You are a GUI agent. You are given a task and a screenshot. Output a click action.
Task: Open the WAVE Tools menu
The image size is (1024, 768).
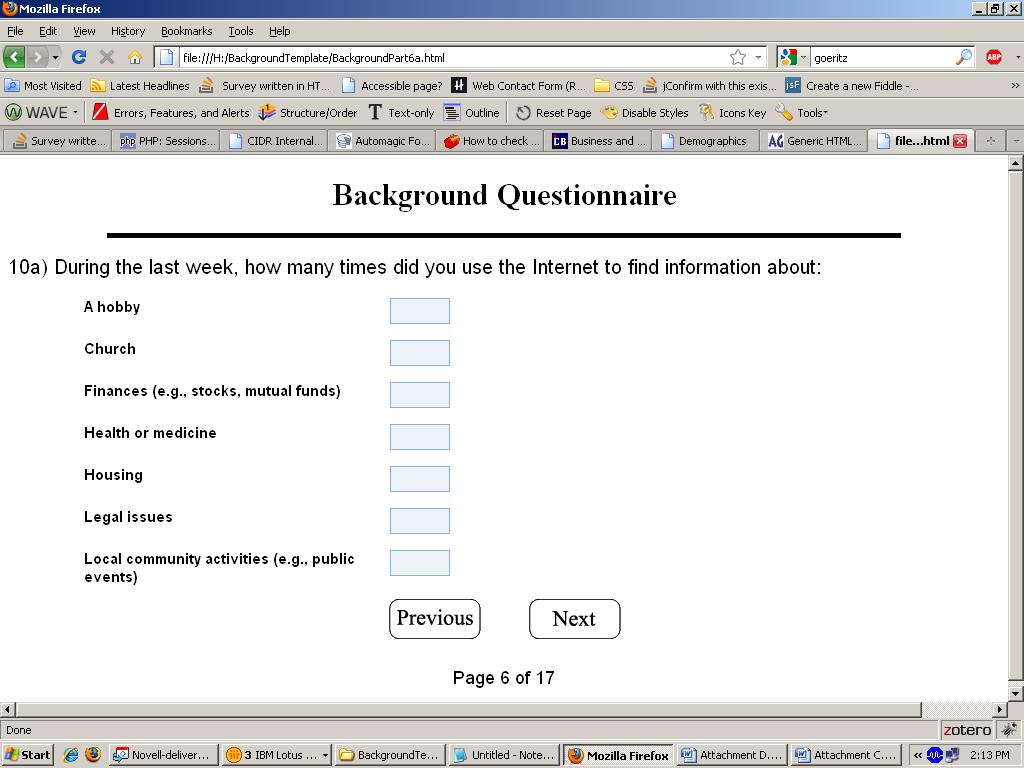801,112
